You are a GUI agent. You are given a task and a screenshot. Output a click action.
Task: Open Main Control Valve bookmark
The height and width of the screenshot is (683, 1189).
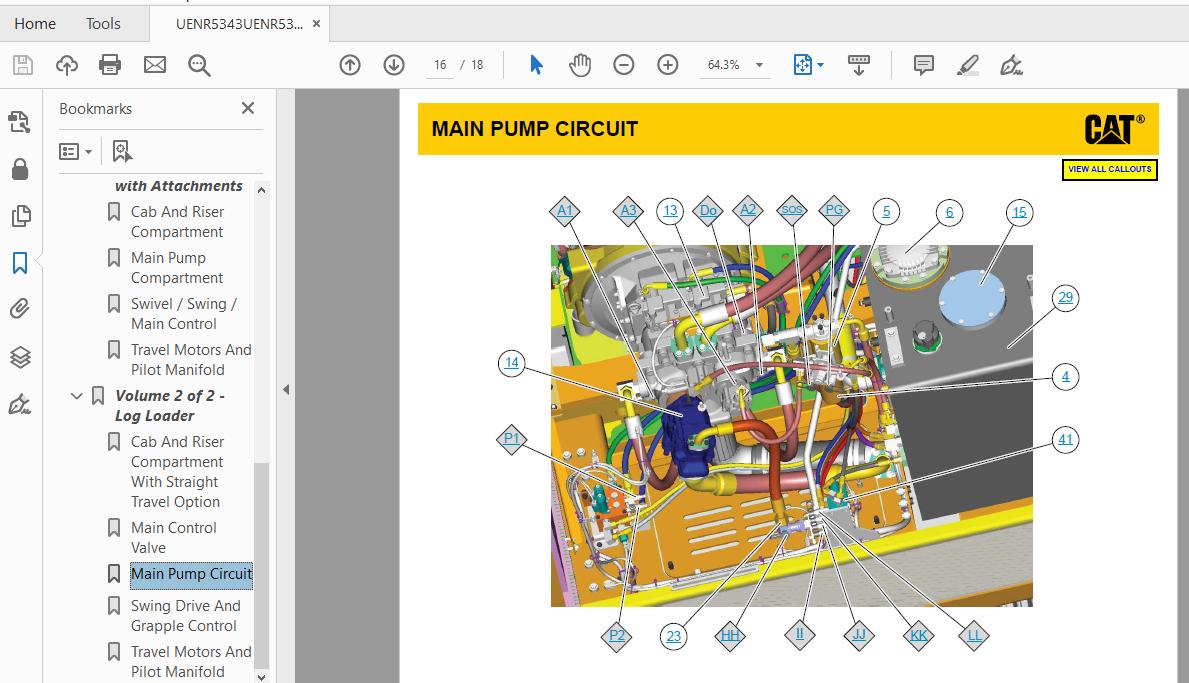pyautogui.click(x=174, y=537)
